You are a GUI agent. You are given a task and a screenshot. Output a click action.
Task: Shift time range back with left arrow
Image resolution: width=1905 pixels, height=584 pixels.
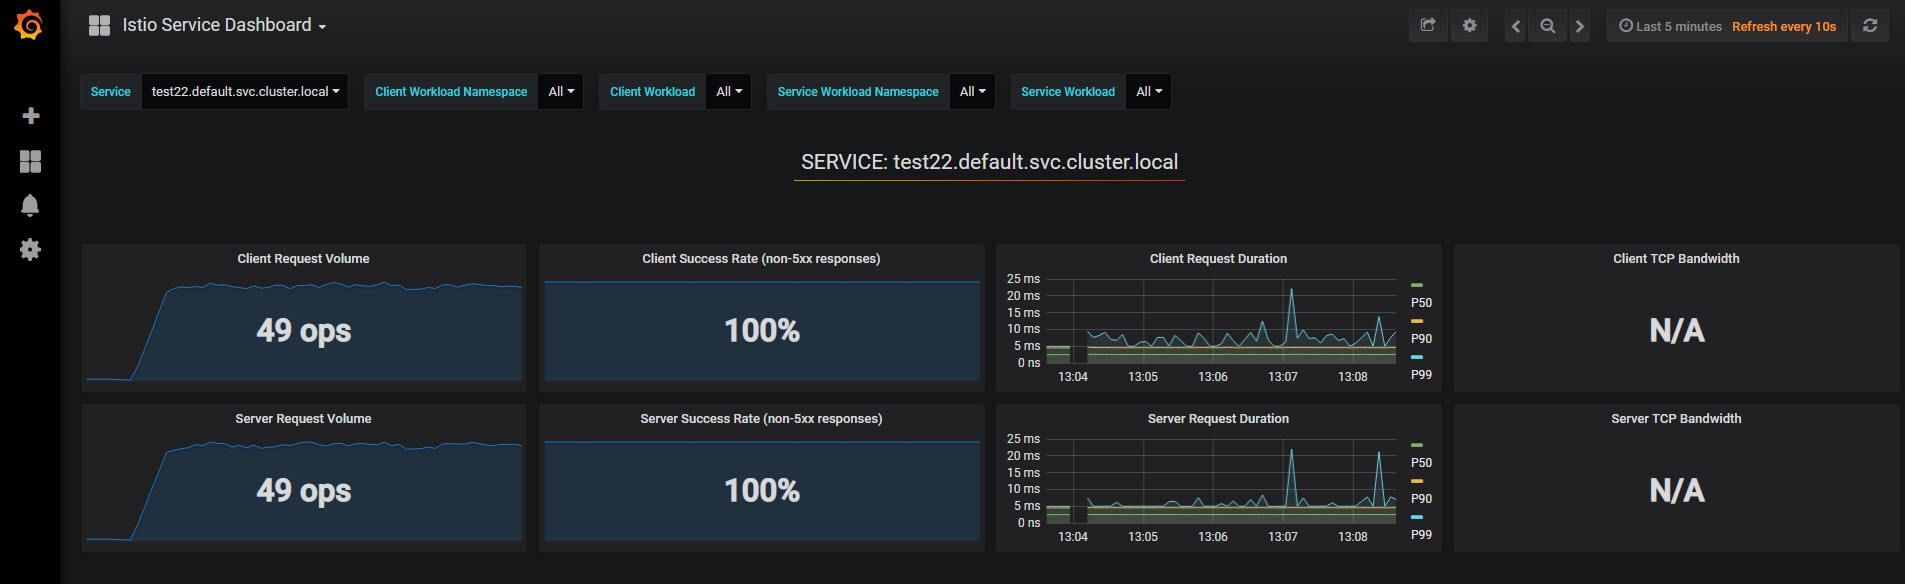pyautogui.click(x=1516, y=26)
